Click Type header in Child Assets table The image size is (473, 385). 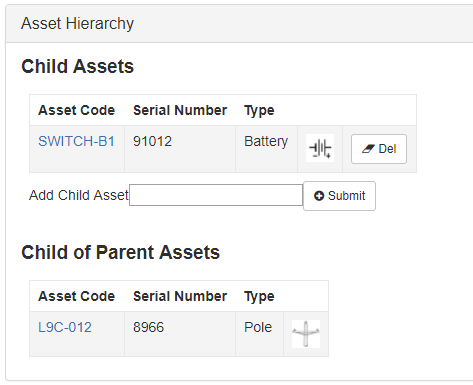[259, 110]
